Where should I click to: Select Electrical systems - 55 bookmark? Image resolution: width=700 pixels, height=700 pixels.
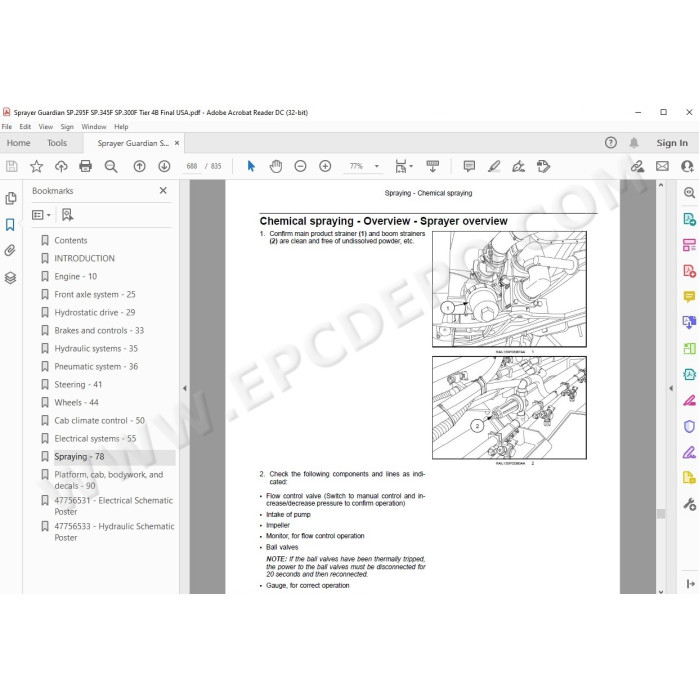pos(95,438)
